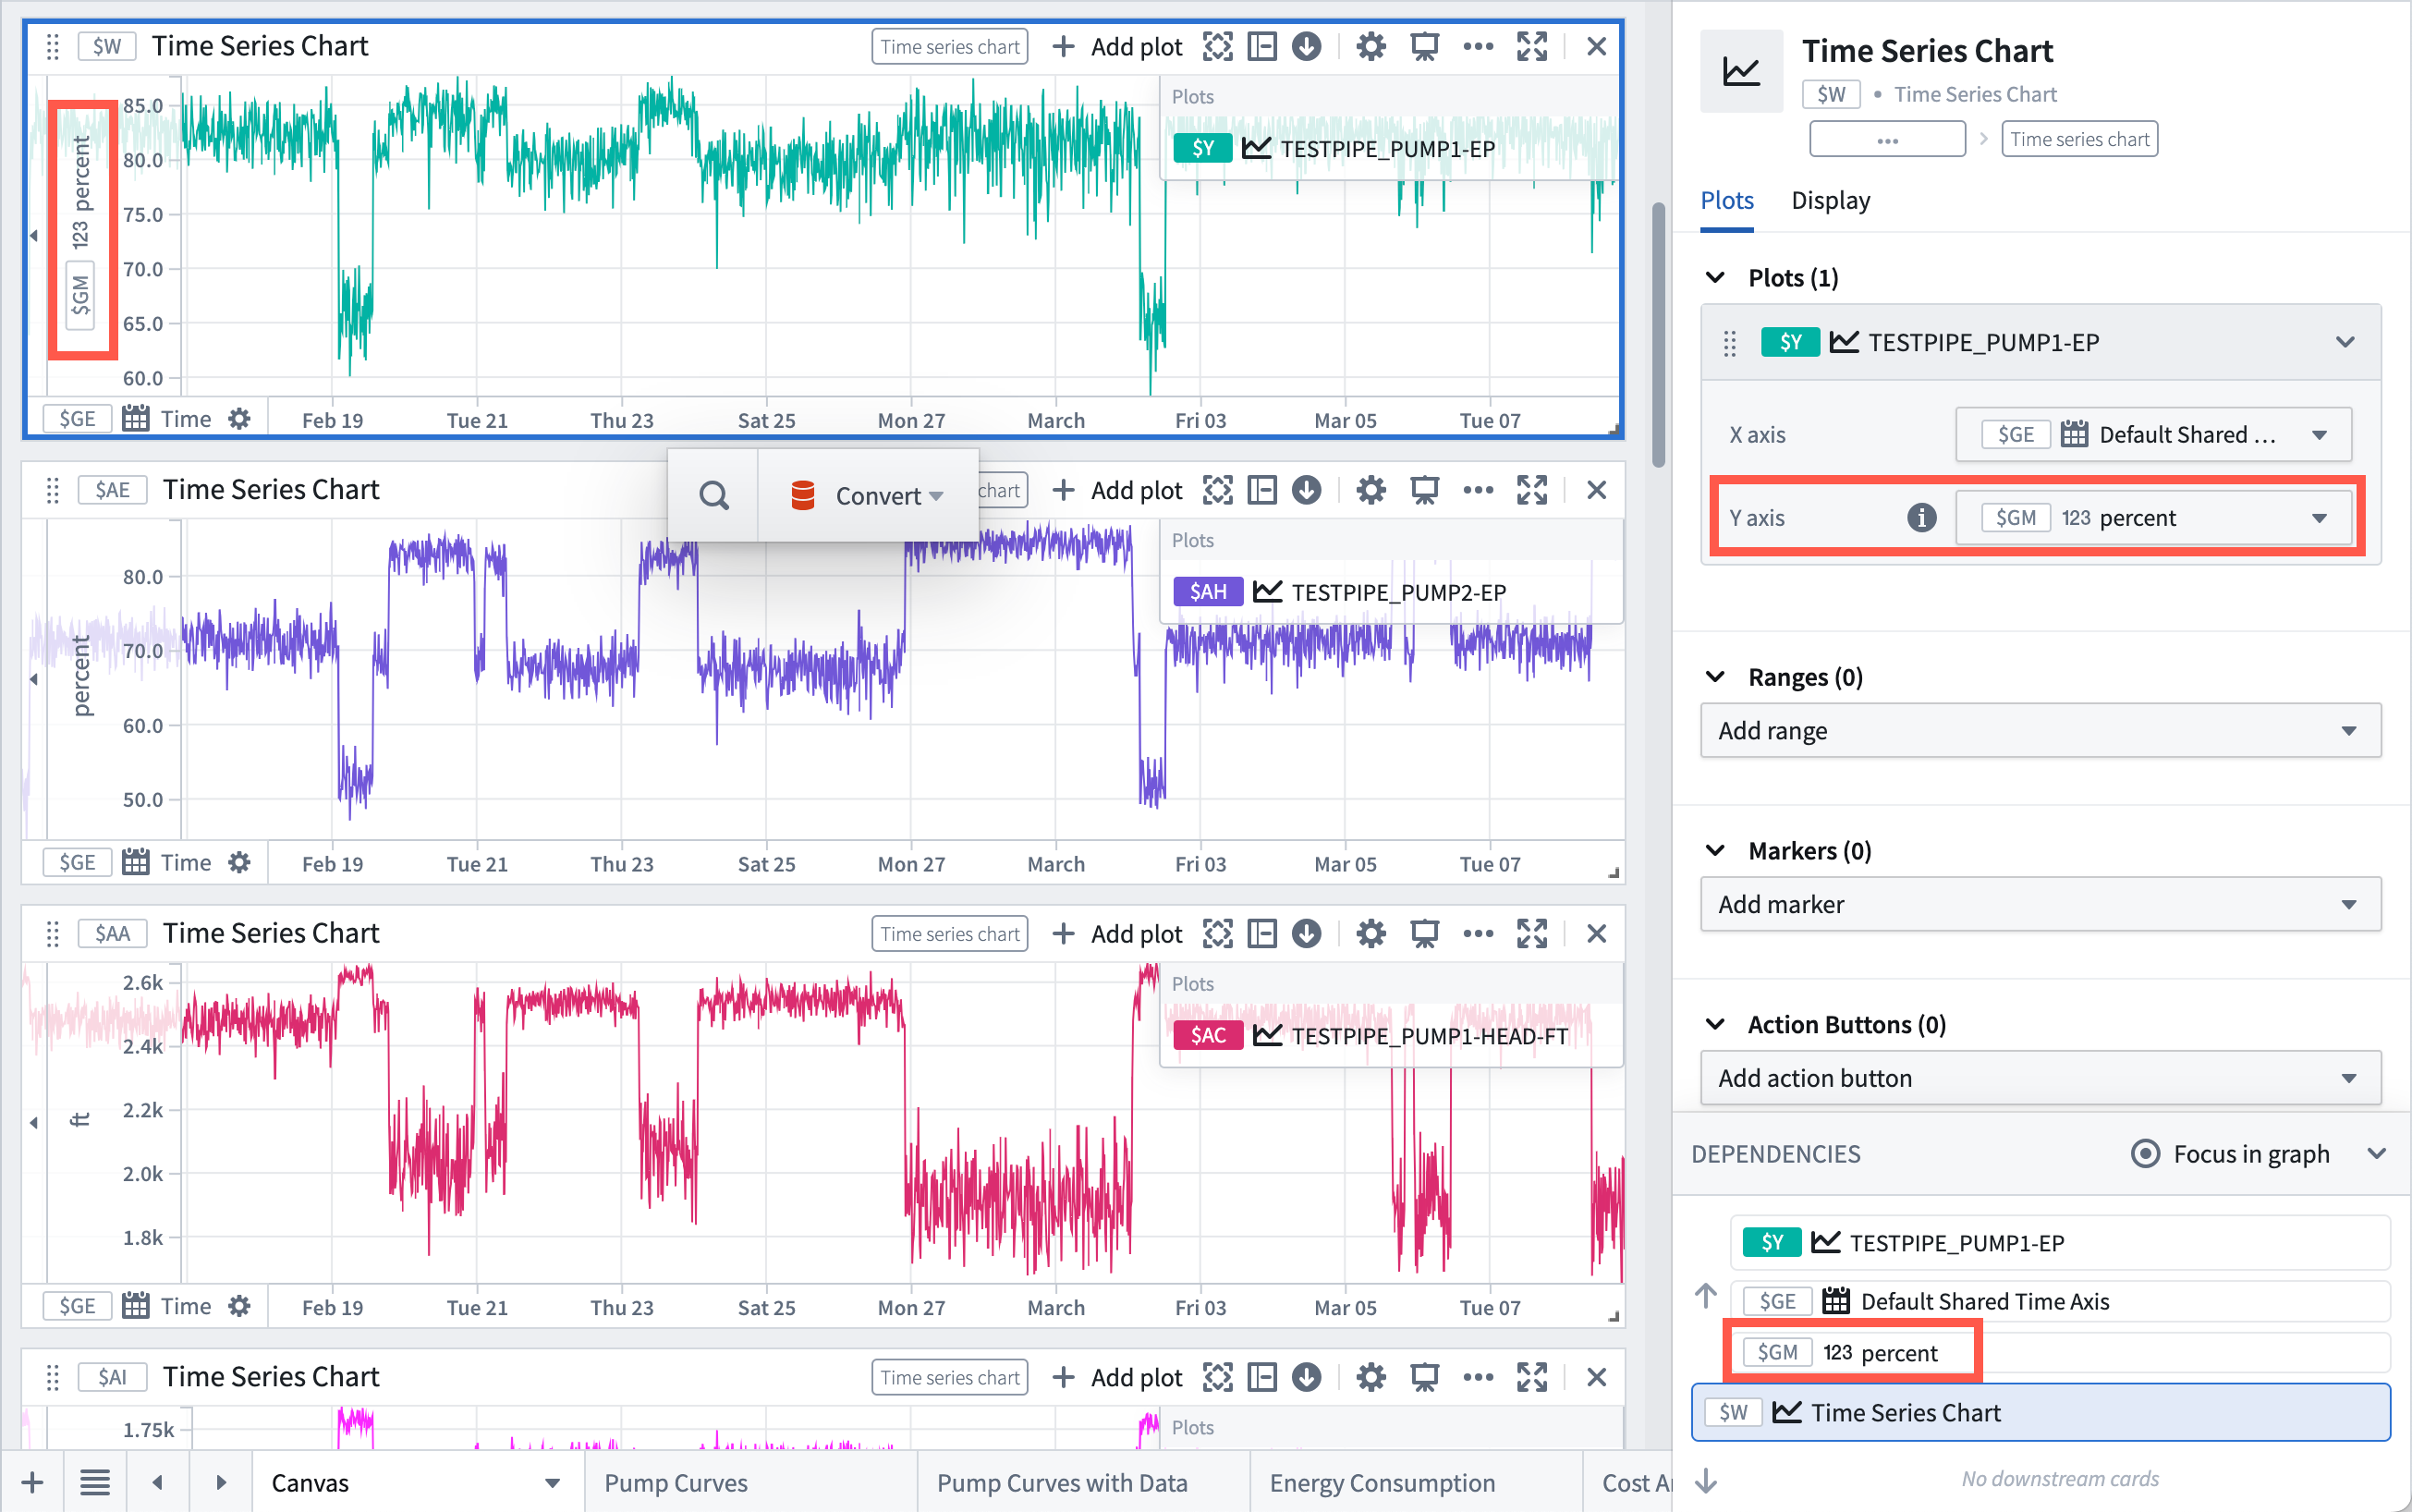This screenshot has width=2412, height=1512.
Task: Select Default Shared Time Axis dependency
Action: pos(2060,1301)
